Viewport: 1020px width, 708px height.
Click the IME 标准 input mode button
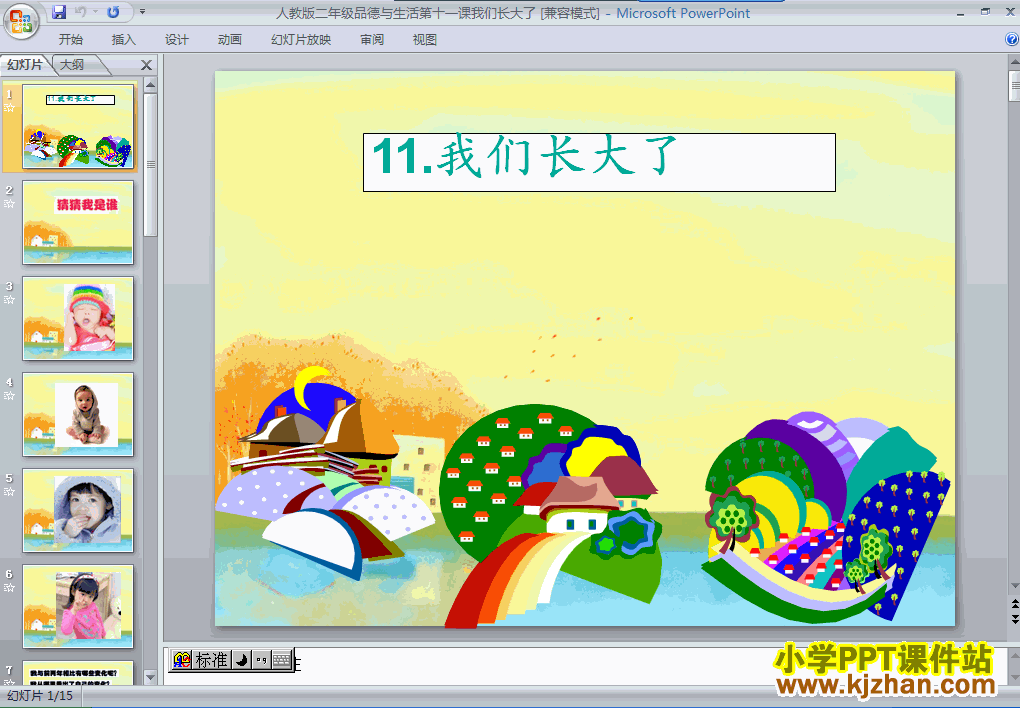(212, 660)
